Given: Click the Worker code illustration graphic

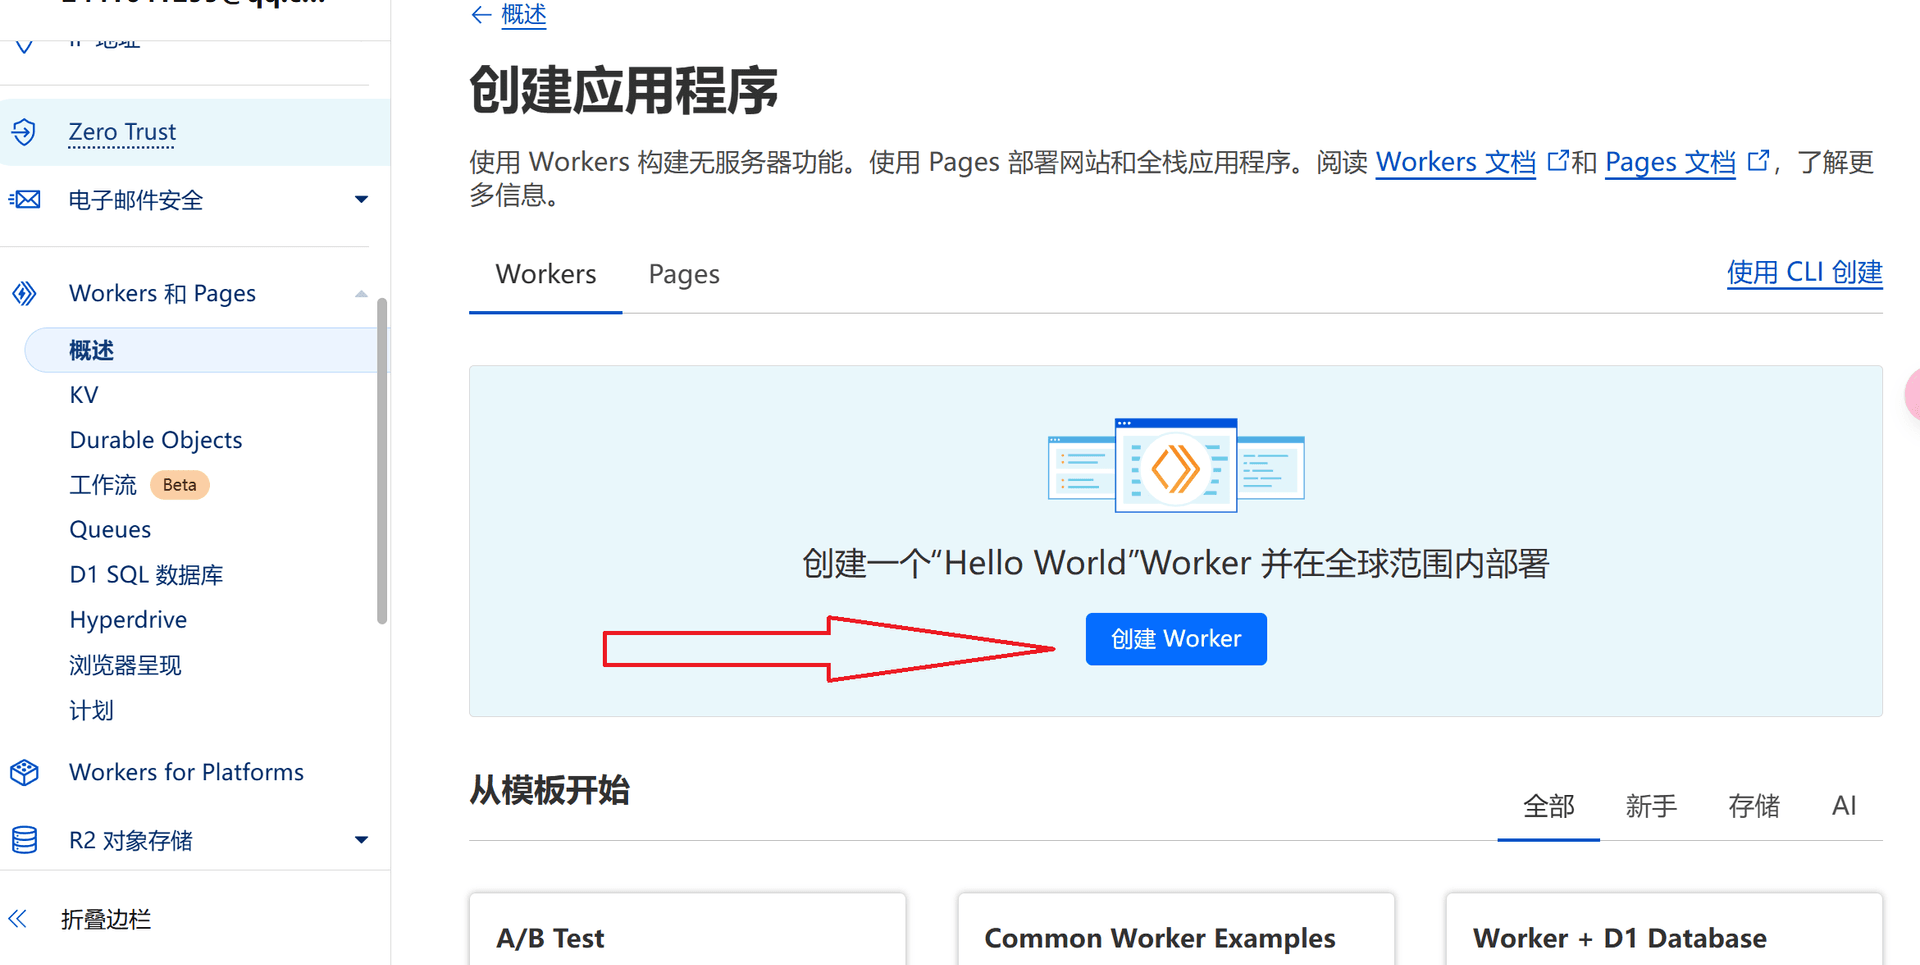Looking at the screenshot, I should click(1176, 465).
